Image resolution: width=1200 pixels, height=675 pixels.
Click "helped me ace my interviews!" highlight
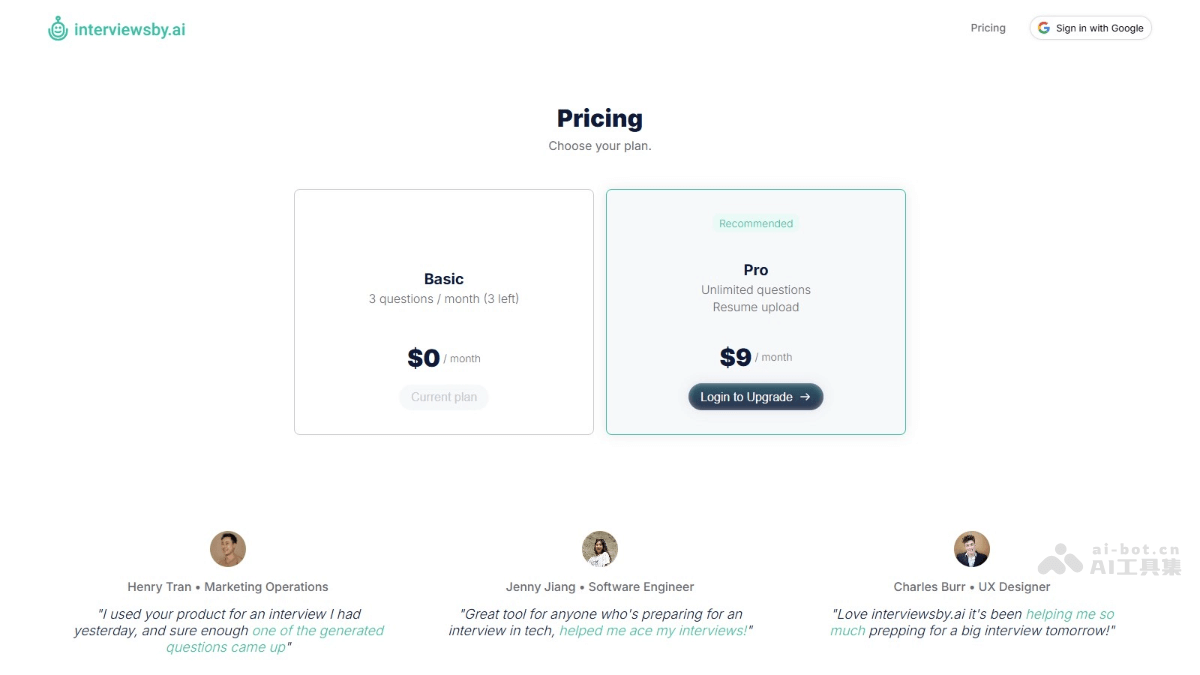[652, 631]
